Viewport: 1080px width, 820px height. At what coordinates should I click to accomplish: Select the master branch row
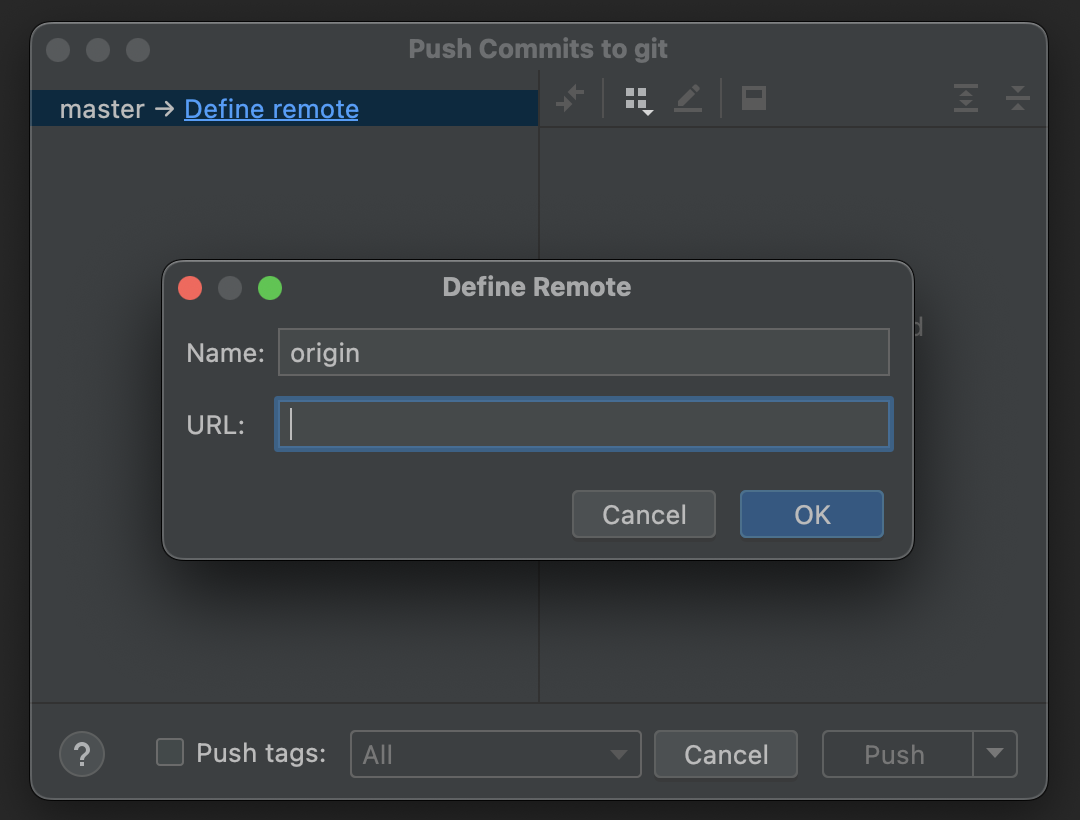tap(102, 109)
